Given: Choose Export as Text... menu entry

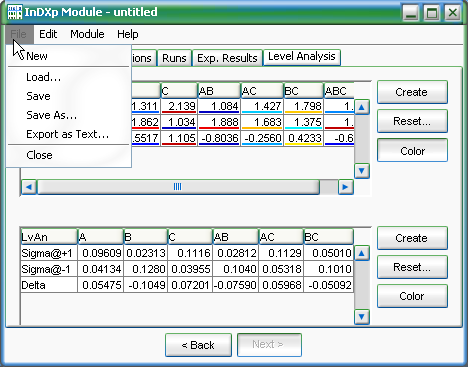Looking at the screenshot, I should [69, 134].
